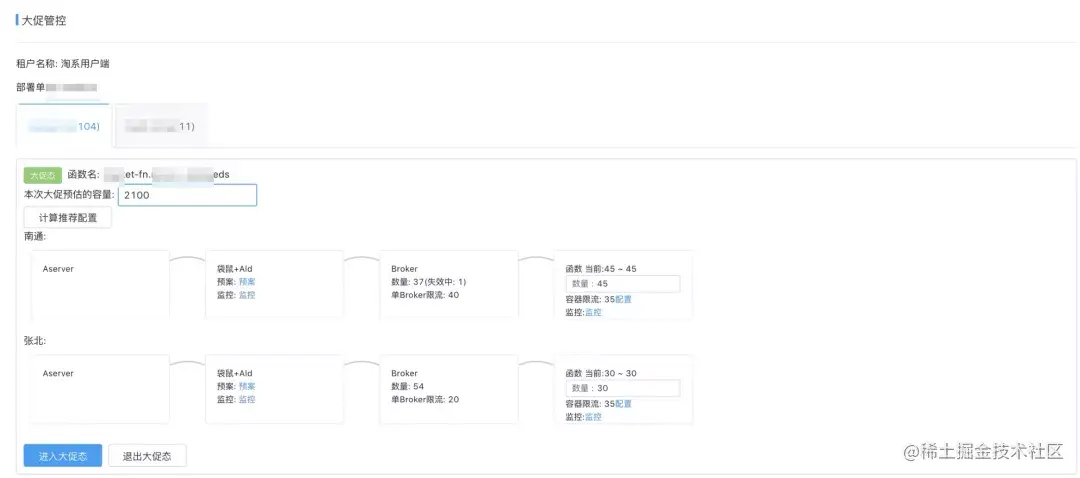Open the 预案 link in 南通 袋鼠+Ald card
The width and height of the screenshot is (1080, 478).
(247, 282)
